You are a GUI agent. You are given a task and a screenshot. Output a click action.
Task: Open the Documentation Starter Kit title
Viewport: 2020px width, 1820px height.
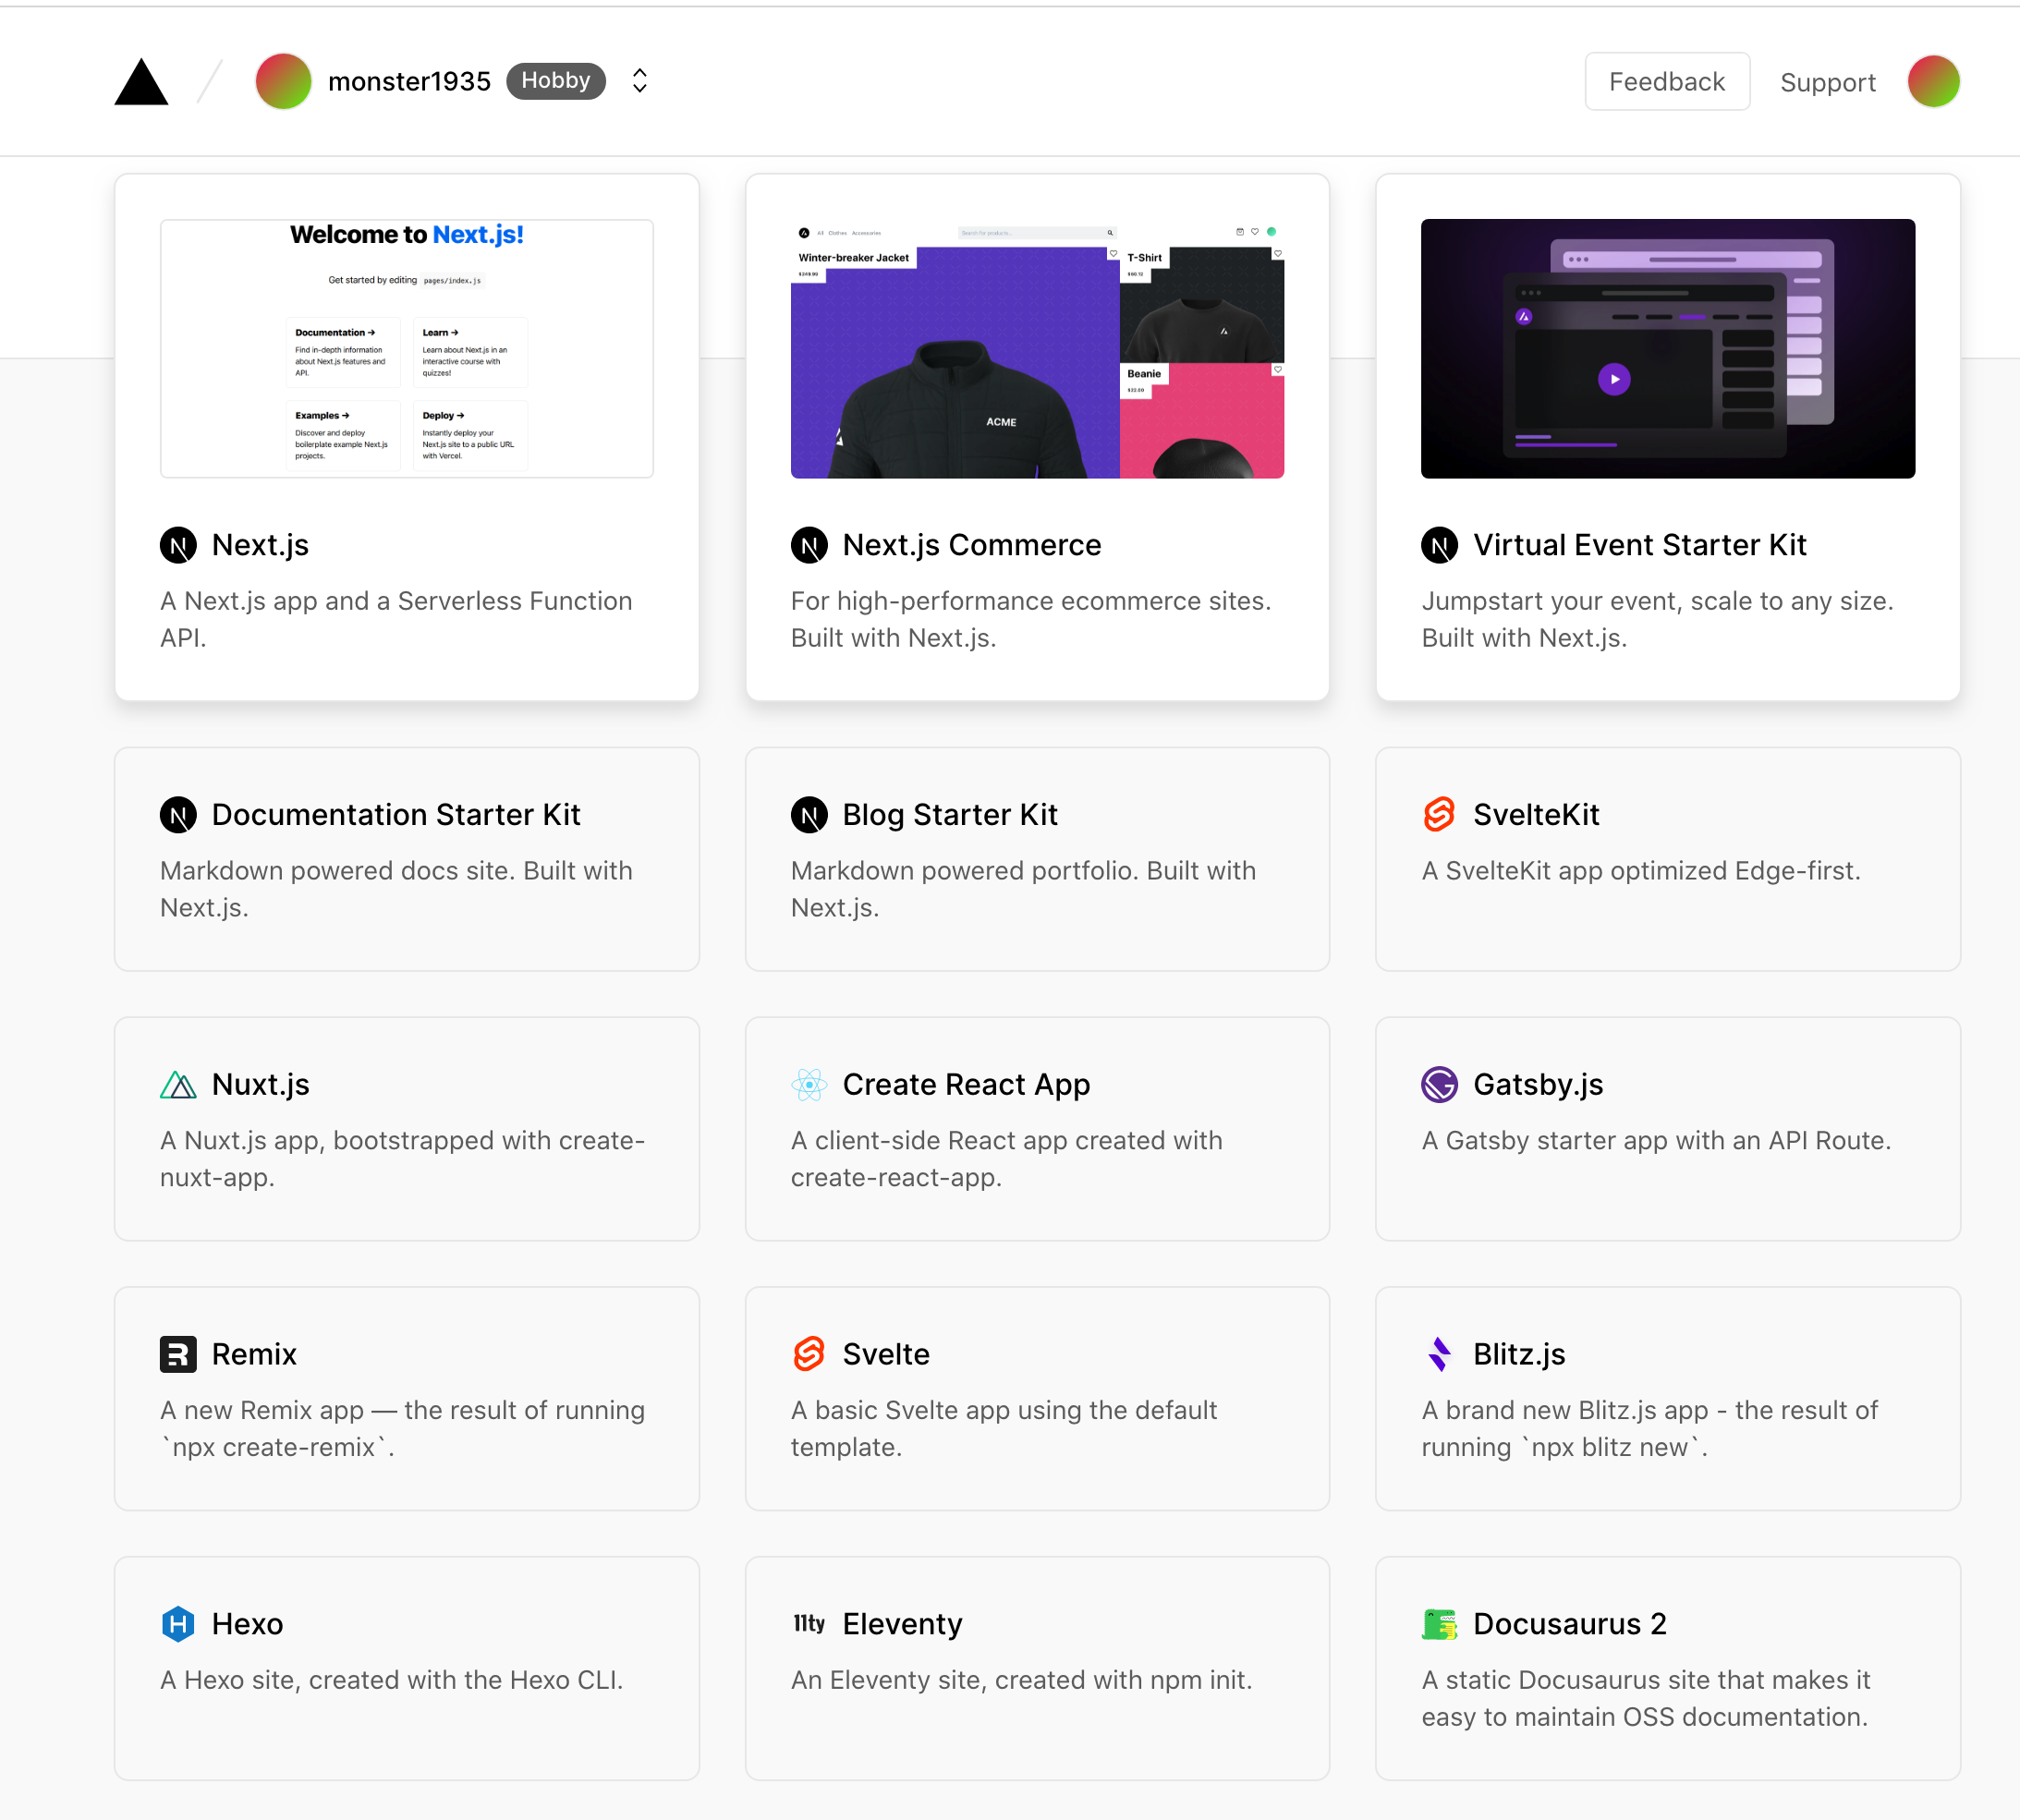[x=396, y=815]
